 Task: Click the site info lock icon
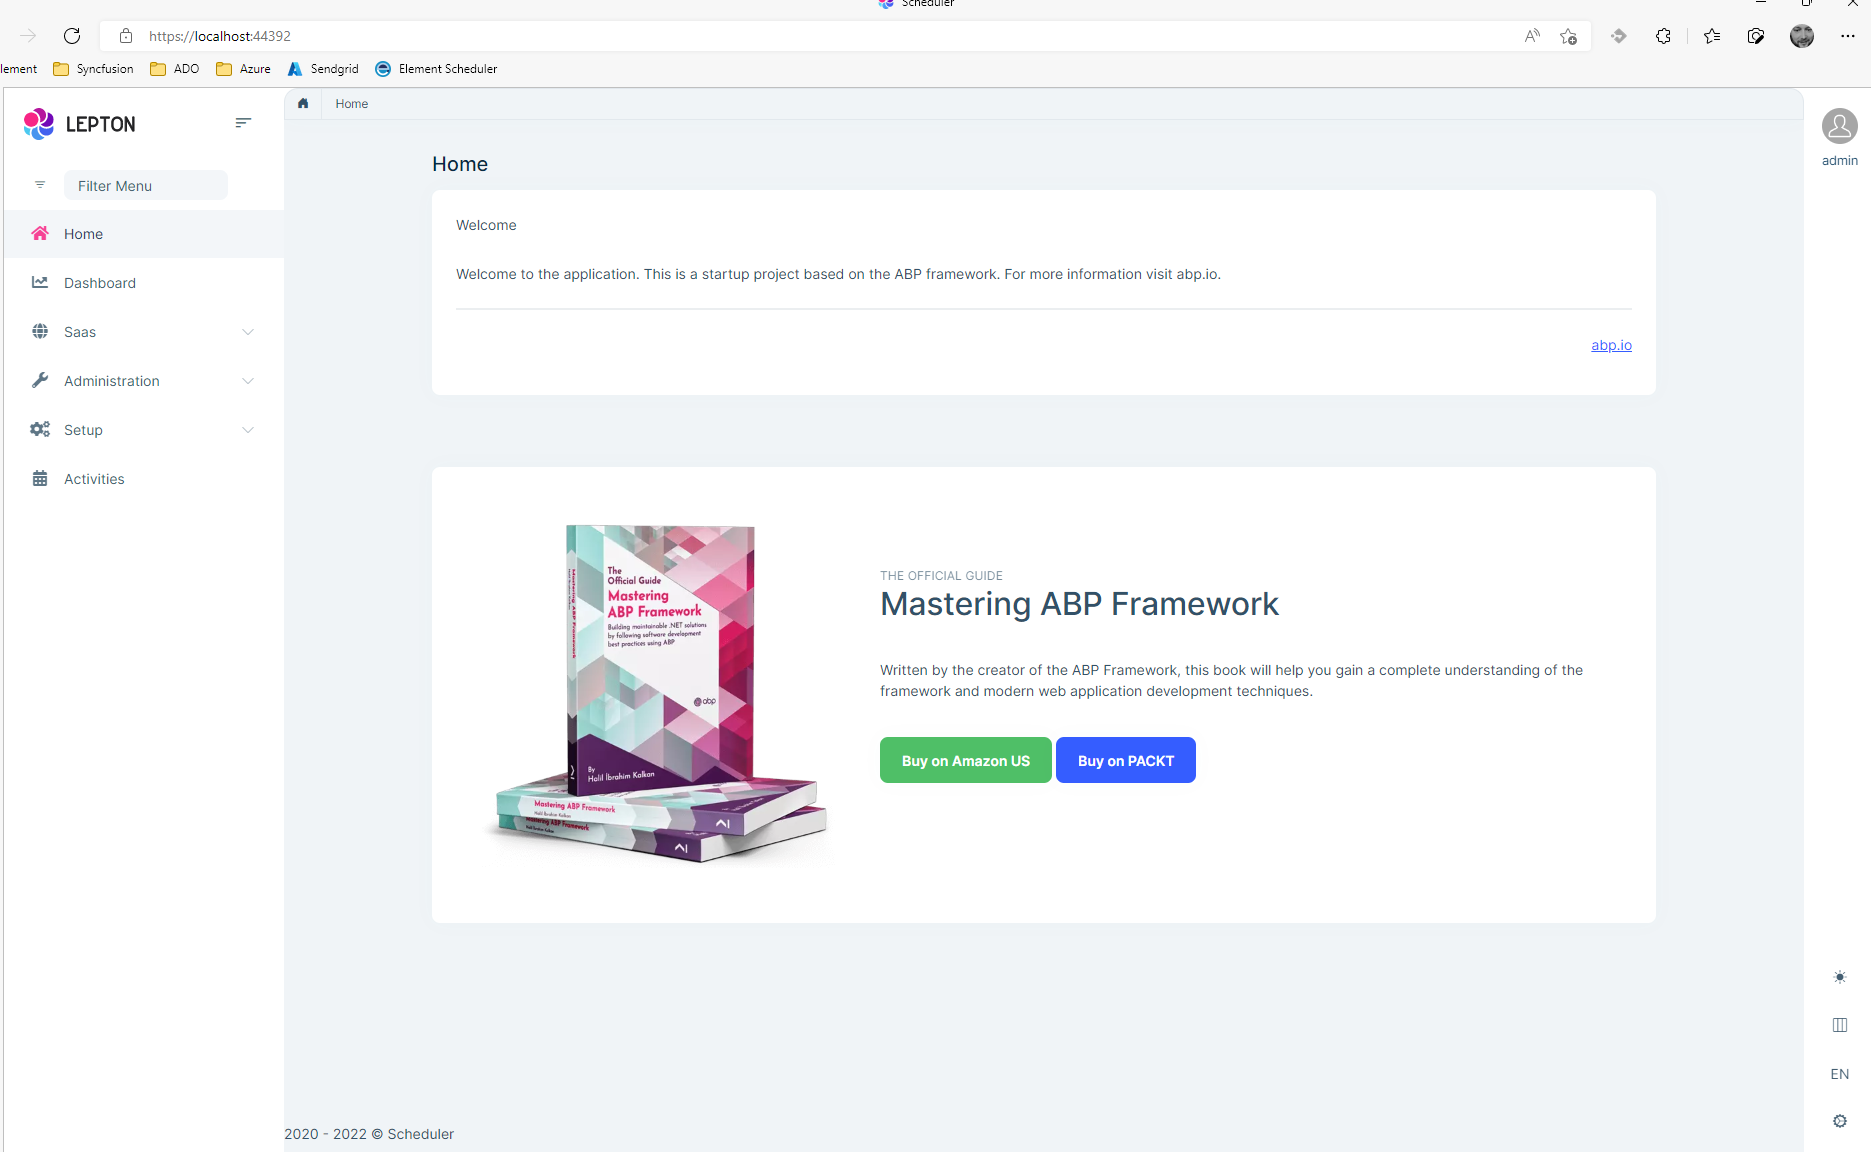(x=126, y=36)
